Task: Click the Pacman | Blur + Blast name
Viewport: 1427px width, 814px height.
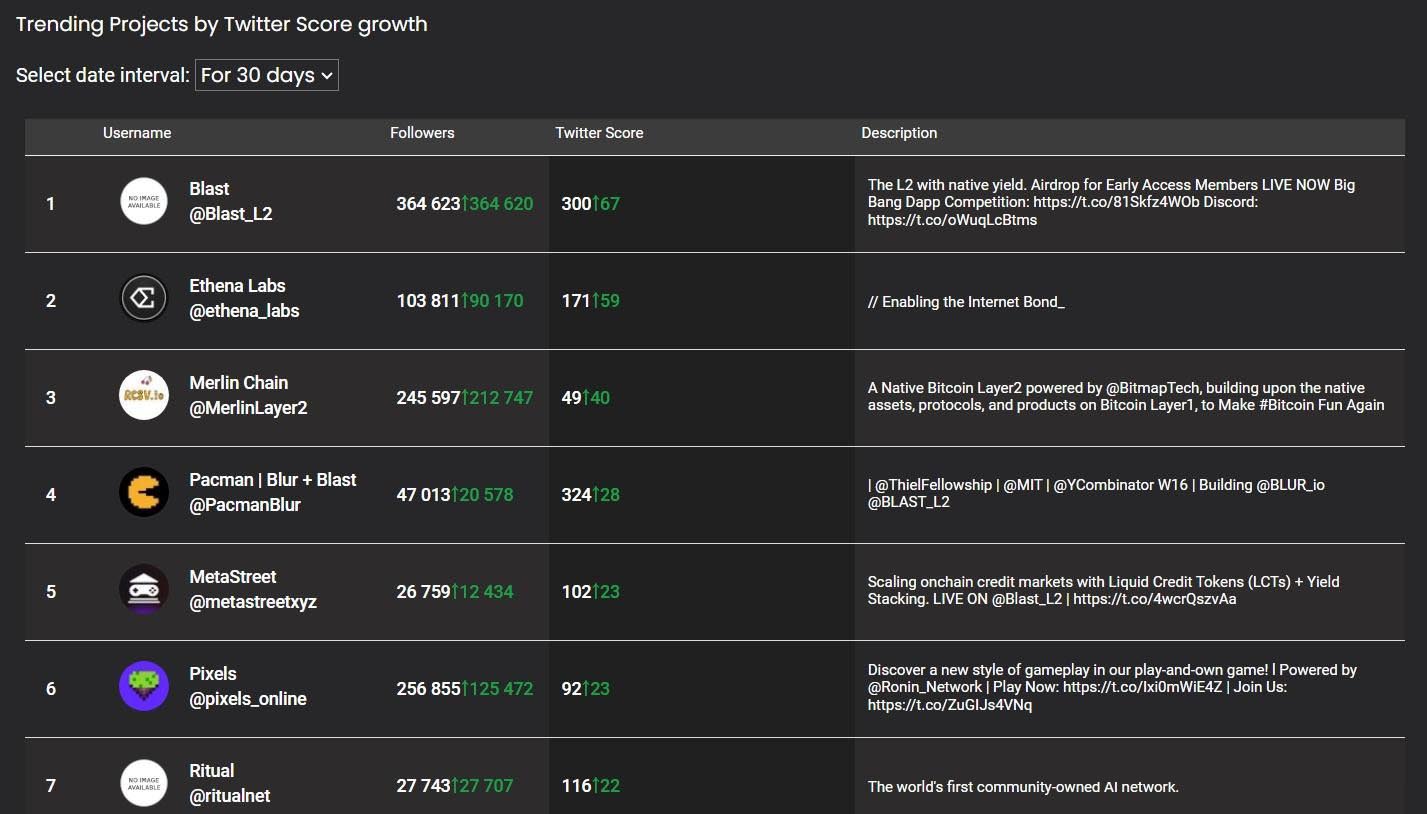Action: pyautogui.click(x=273, y=480)
